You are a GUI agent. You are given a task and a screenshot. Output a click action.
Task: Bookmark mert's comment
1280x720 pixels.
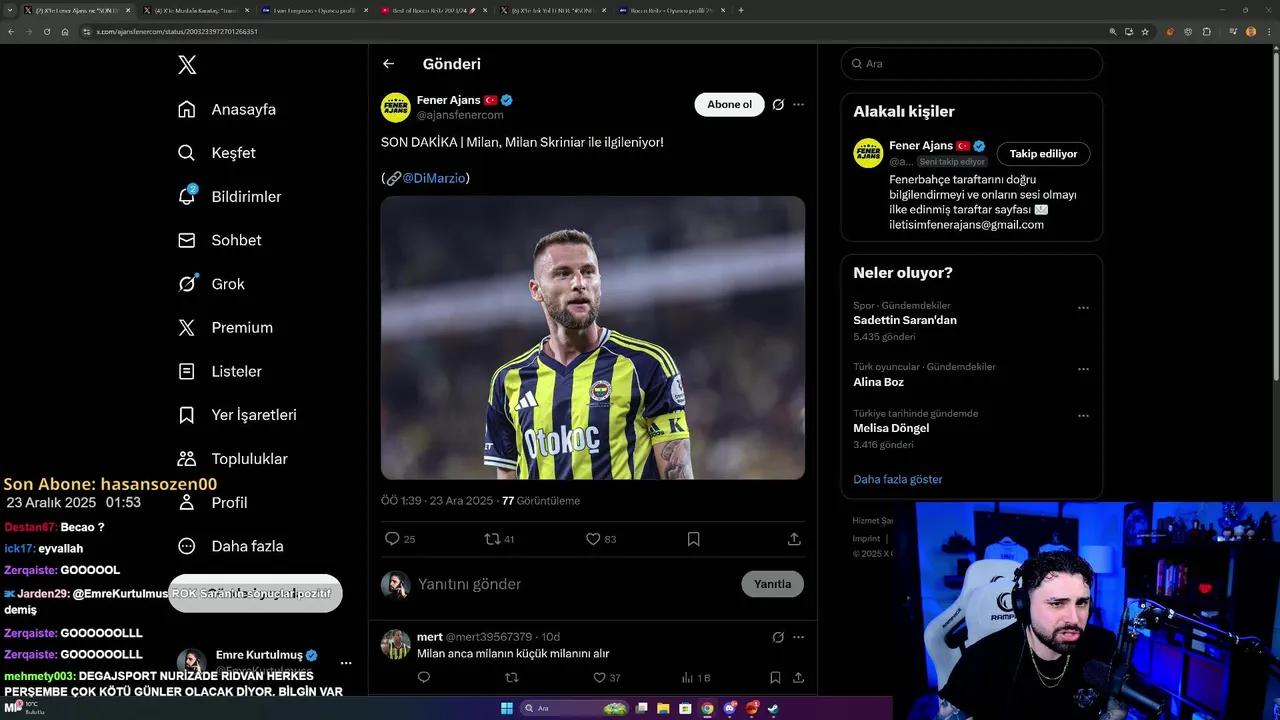[x=775, y=678]
